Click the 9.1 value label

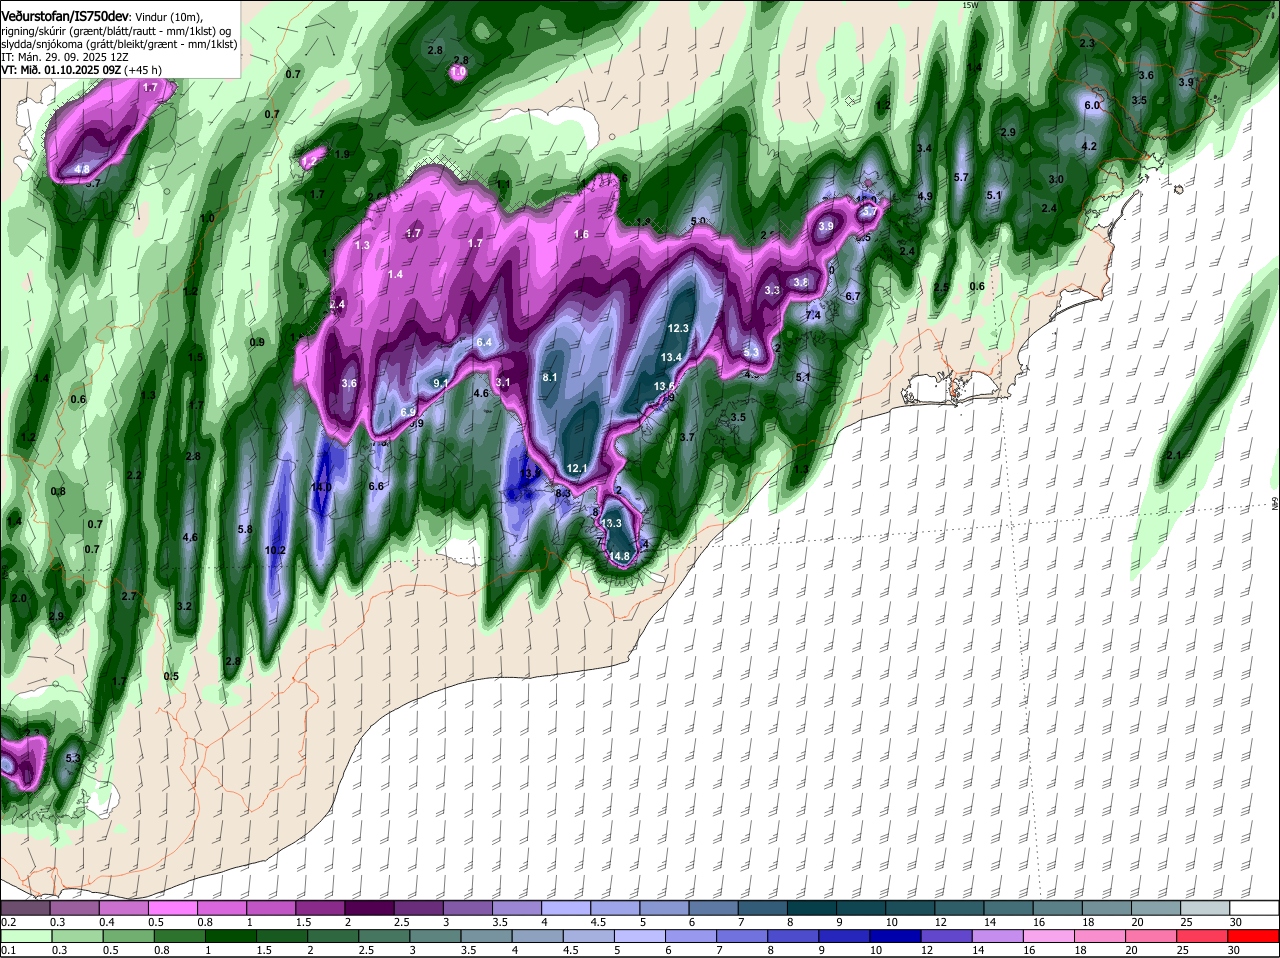(x=441, y=383)
